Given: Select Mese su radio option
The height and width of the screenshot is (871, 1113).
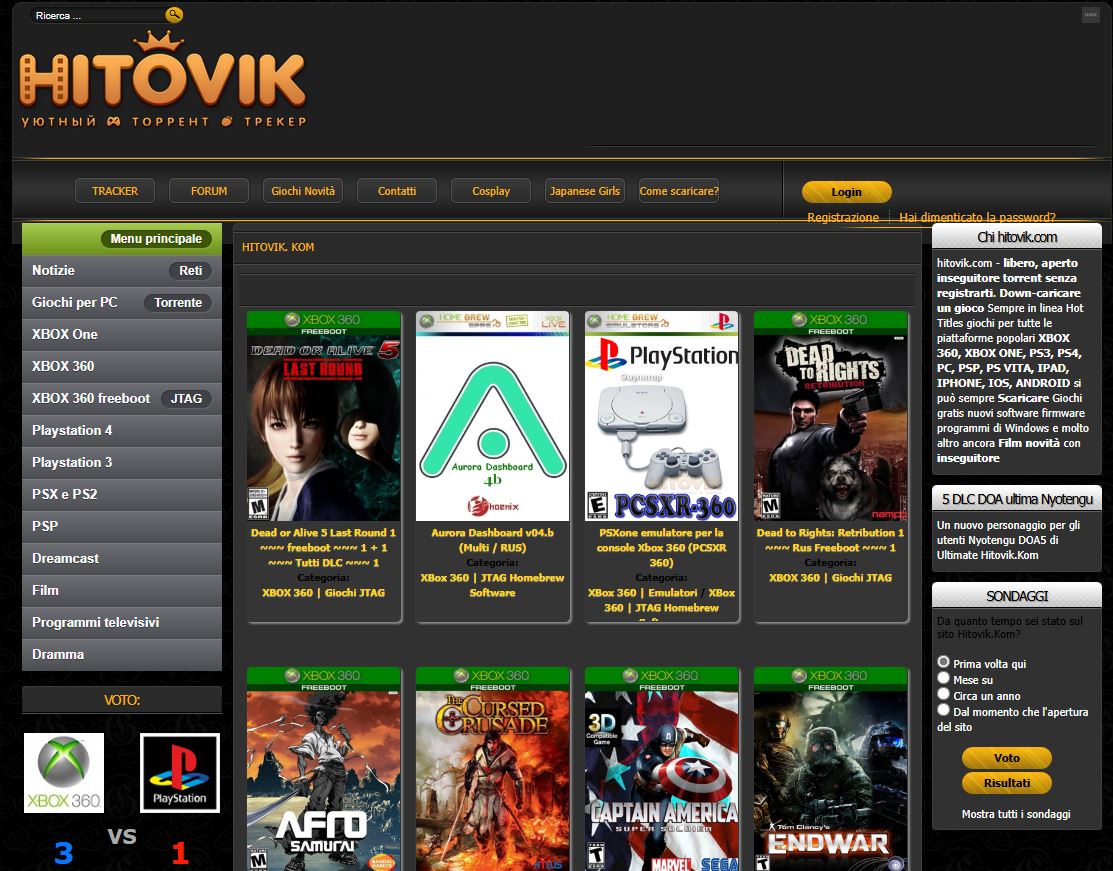Looking at the screenshot, I should click(943, 678).
